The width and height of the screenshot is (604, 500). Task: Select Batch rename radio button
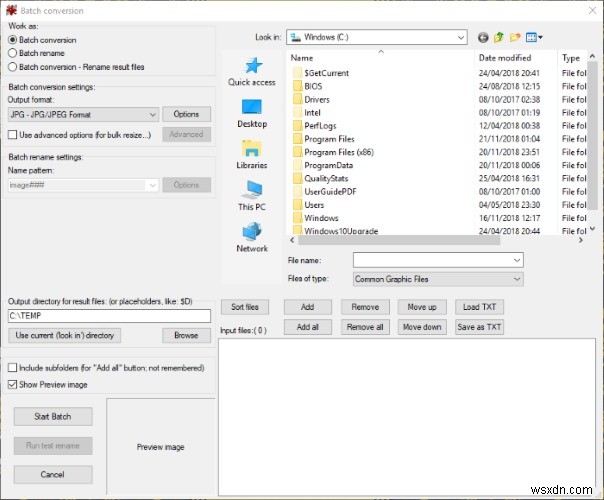12,53
